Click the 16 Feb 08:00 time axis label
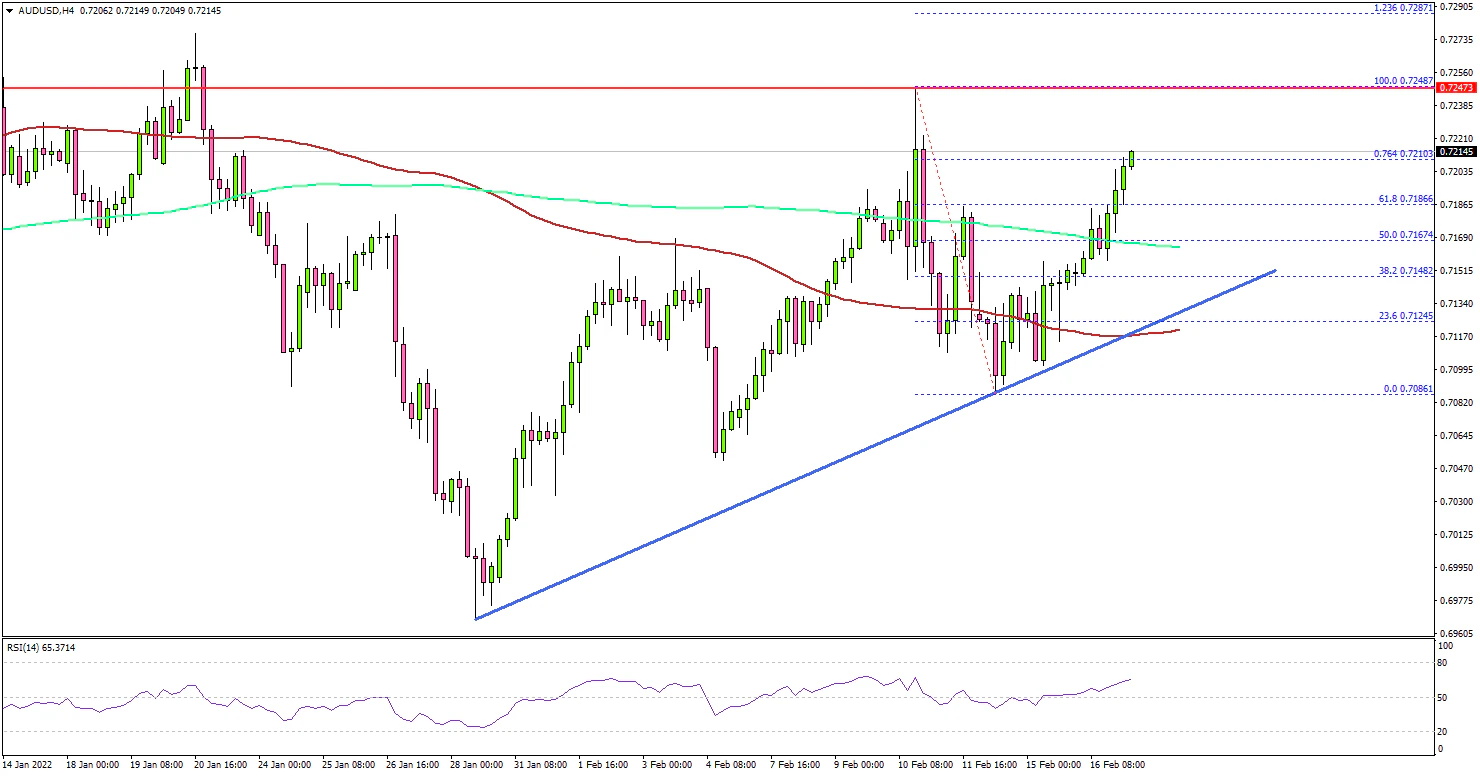This screenshot has width=1480, height=776. pos(1115,764)
